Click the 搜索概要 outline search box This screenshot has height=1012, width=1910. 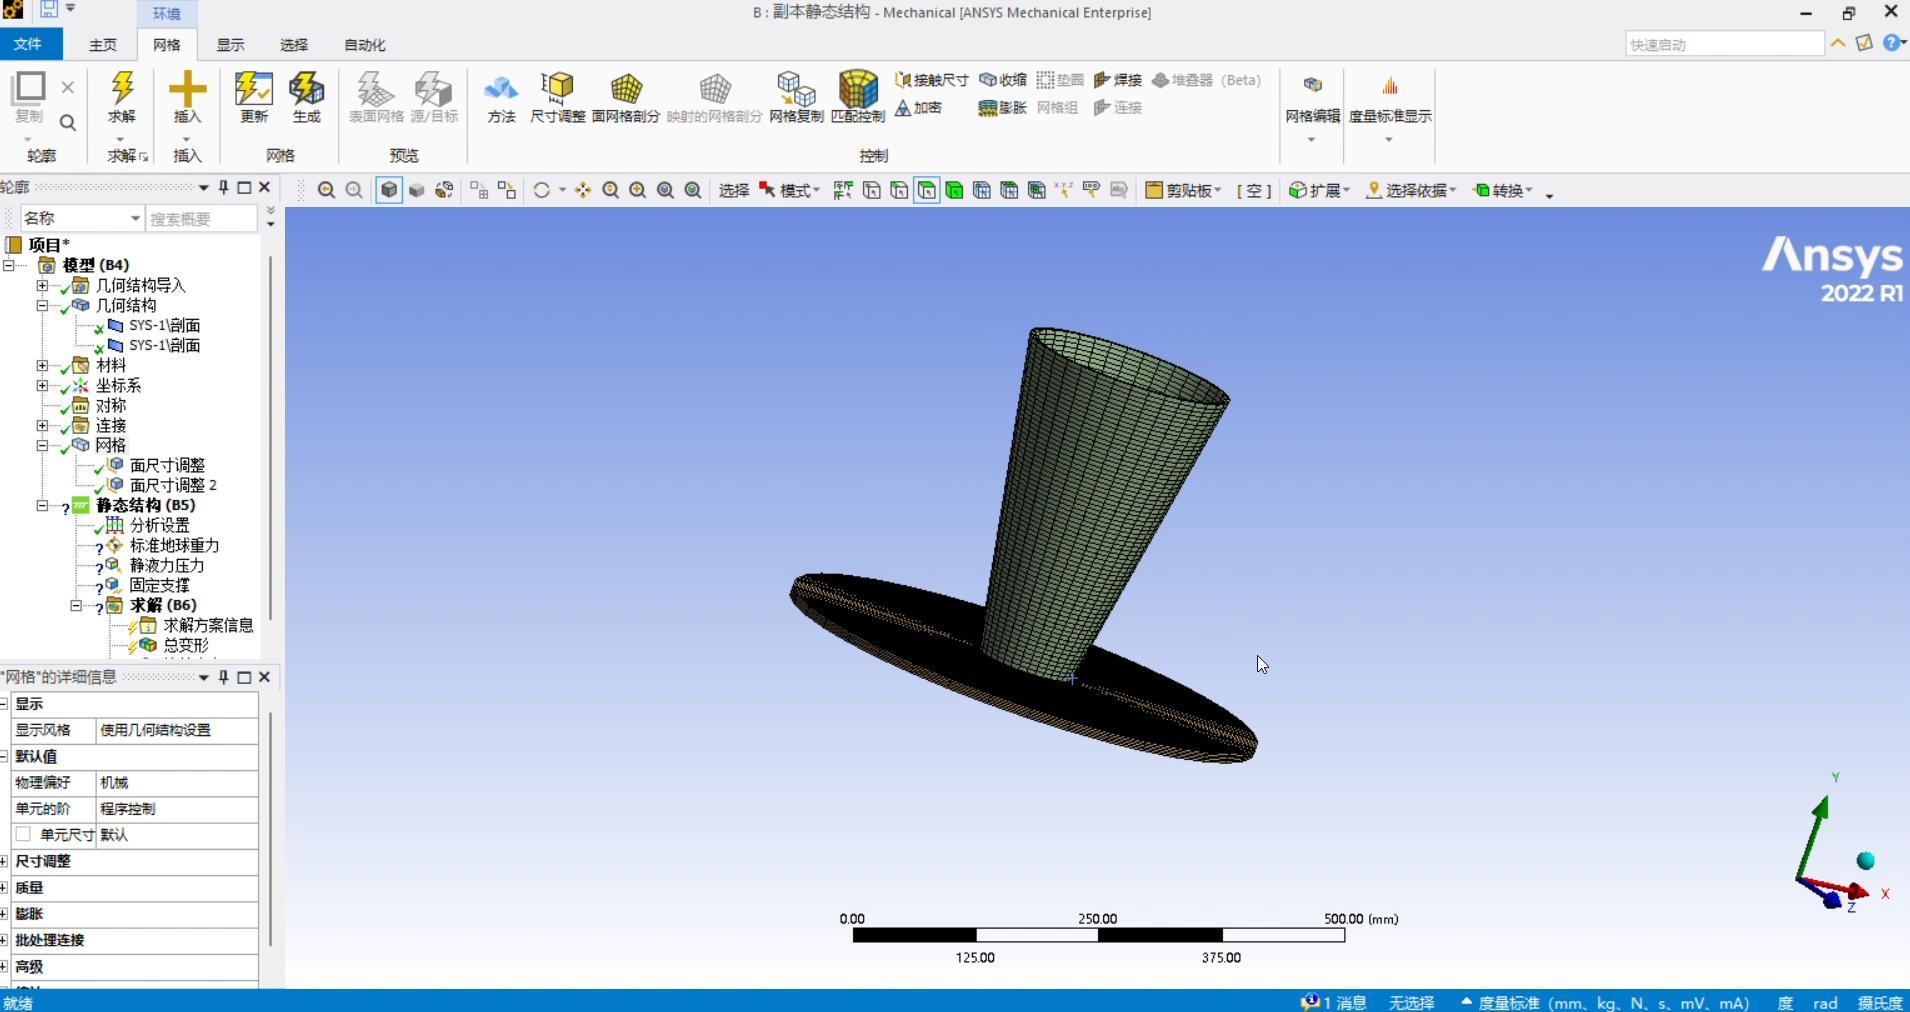(x=202, y=218)
